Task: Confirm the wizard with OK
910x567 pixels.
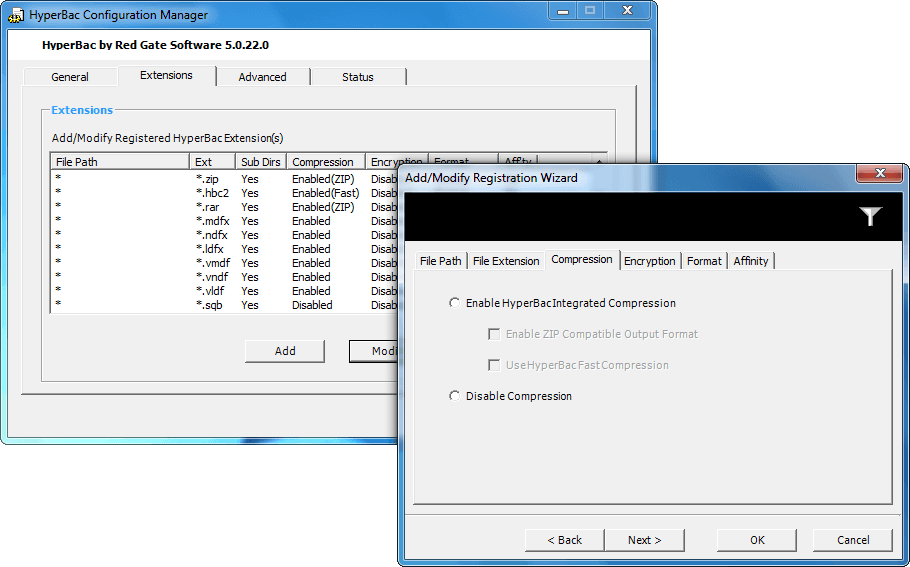Action: coord(757,540)
